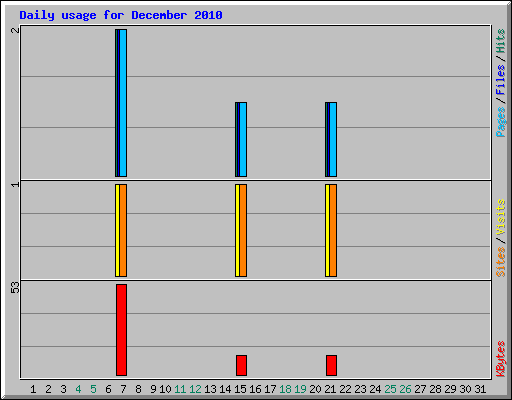Click the x-axis day label '1'
The height and width of the screenshot is (400, 512).
tap(33, 389)
